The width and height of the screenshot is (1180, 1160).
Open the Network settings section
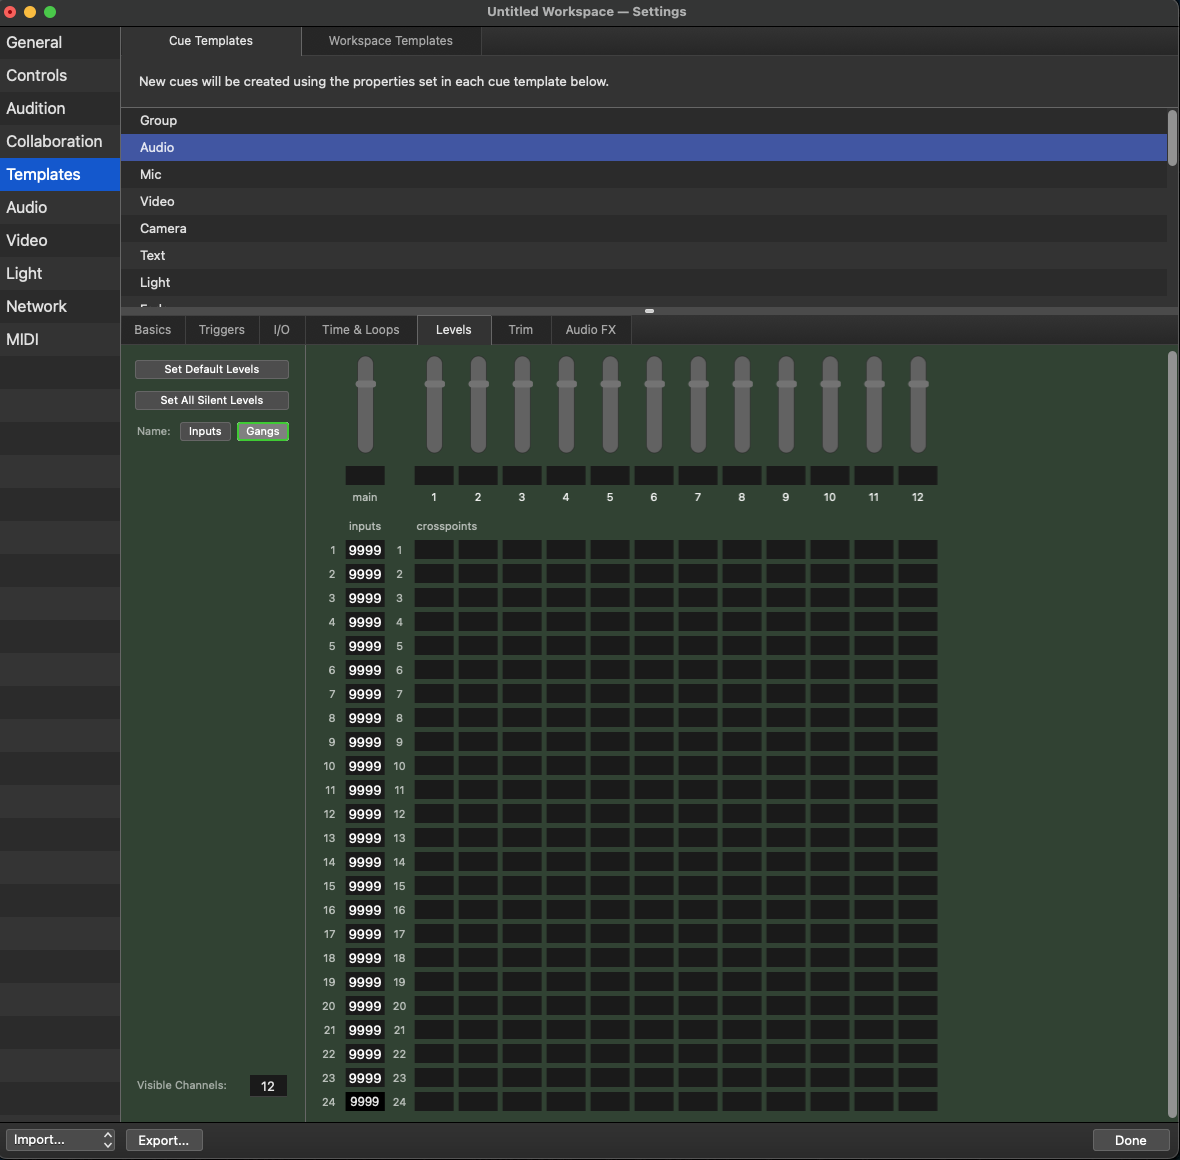point(37,306)
